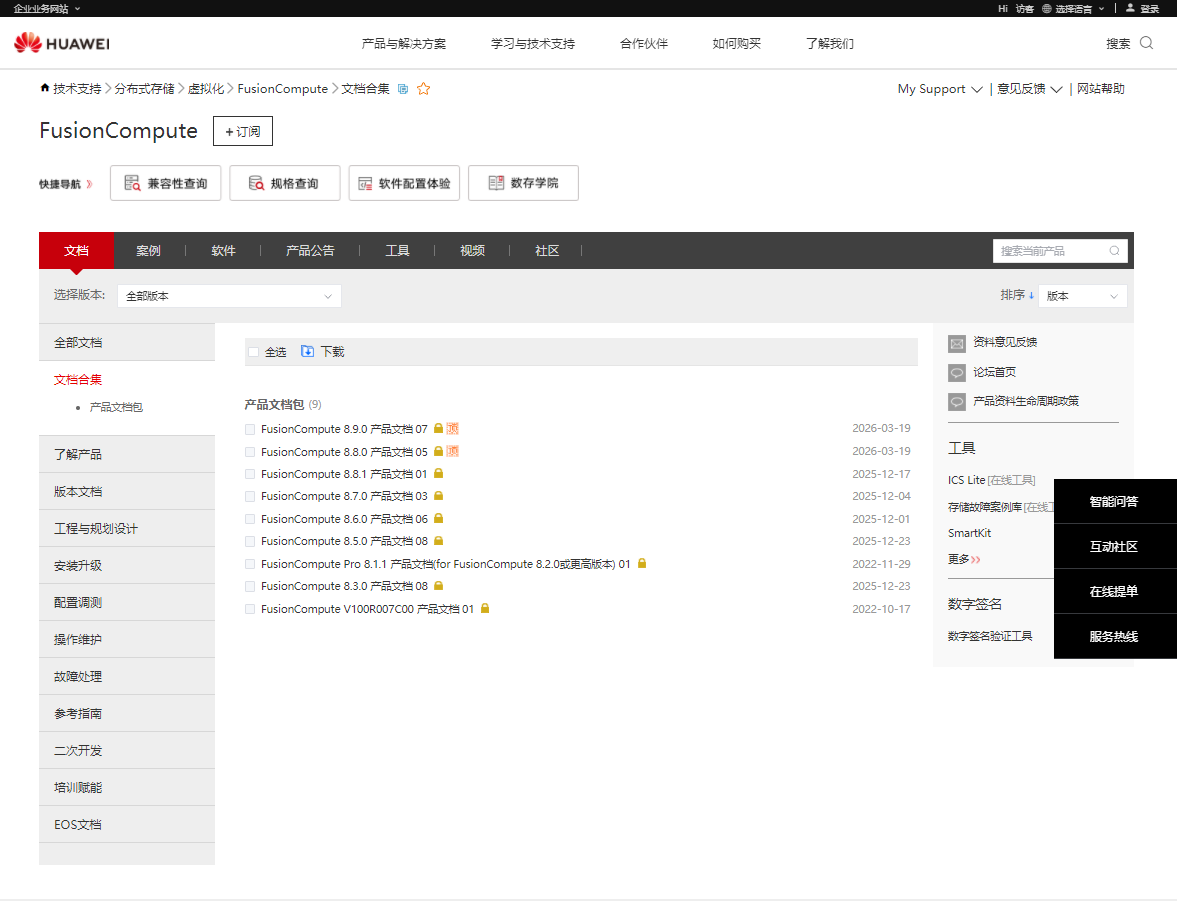Tick the 全选 checkbox
1177x901 pixels.
click(x=254, y=351)
